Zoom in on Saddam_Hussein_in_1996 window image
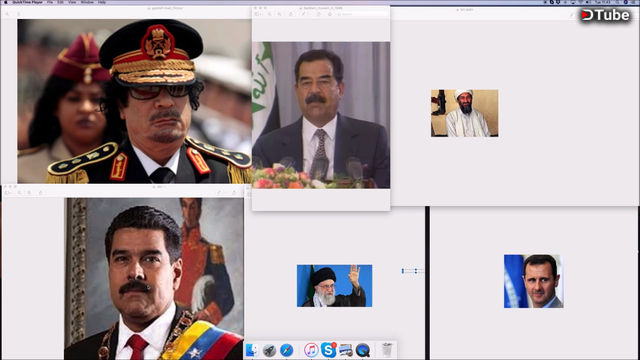Image resolution: width=640 pixels, height=360 pixels. pos(280,14)
